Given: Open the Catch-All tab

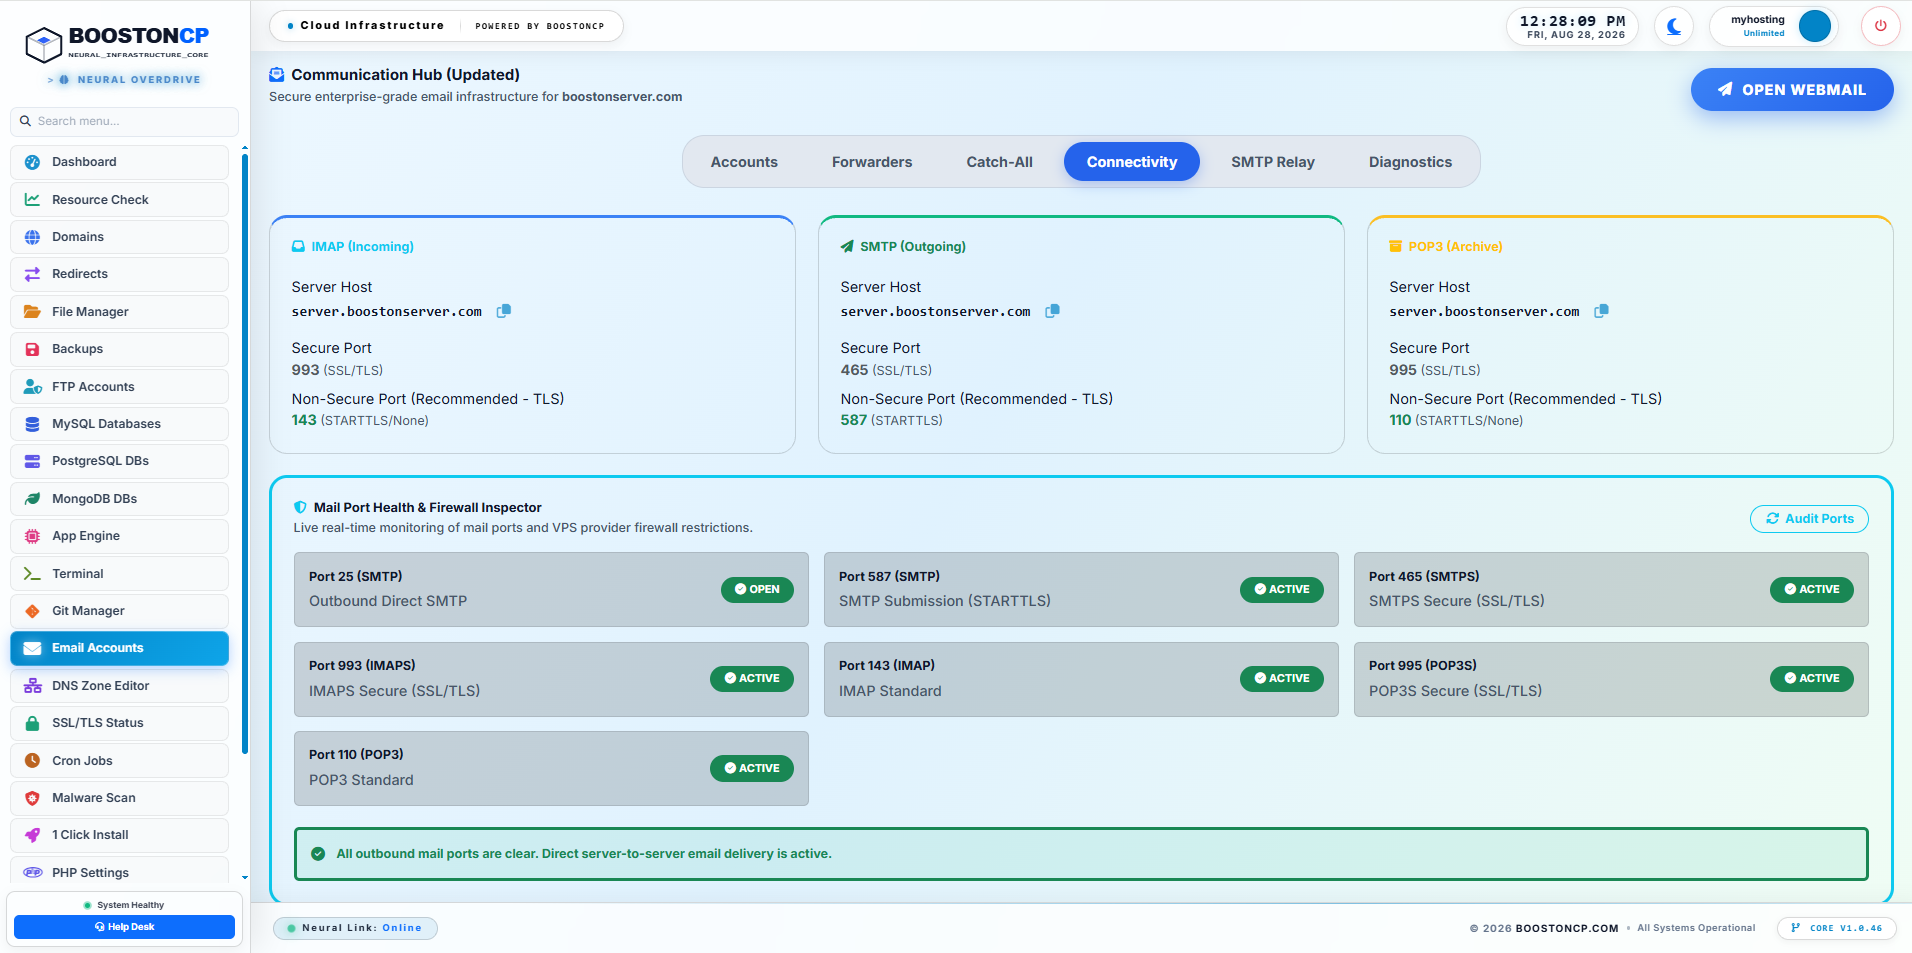Looking at the screenshot, I should [x=999, y=162].
